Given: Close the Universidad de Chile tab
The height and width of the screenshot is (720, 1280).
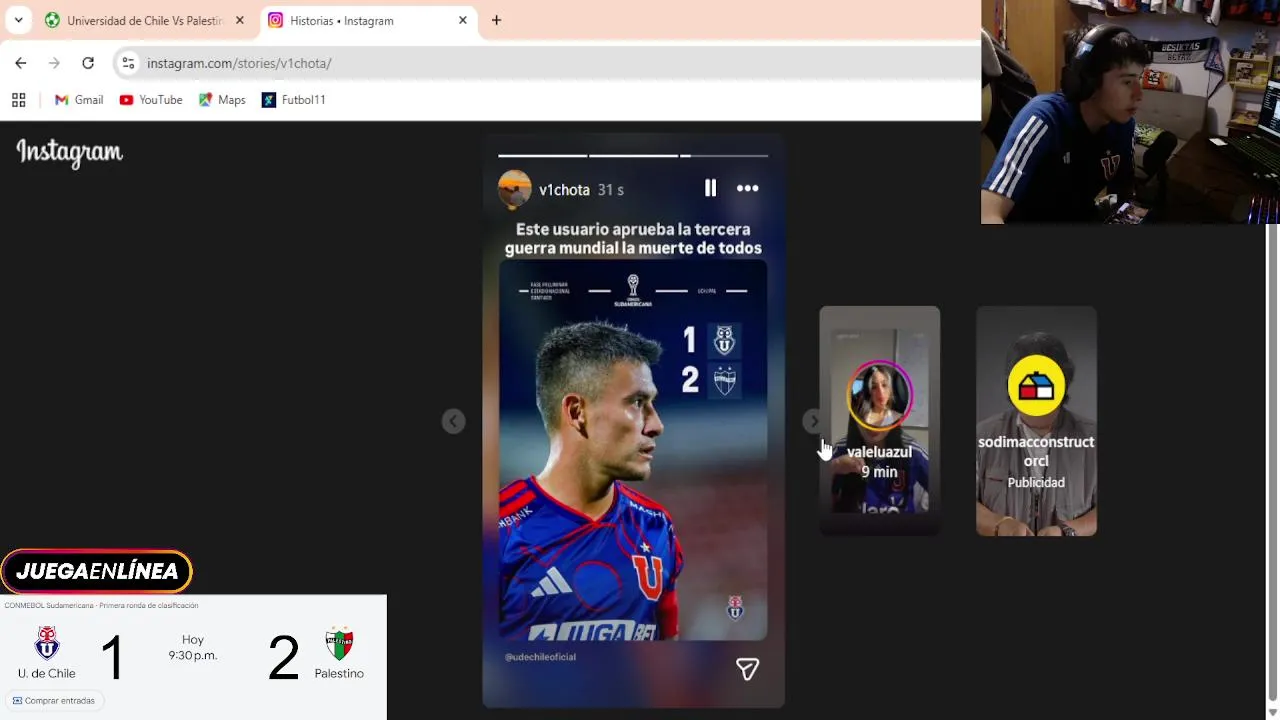Looking at the screenshot, I should pyautogui.click(x=240, y=20).
